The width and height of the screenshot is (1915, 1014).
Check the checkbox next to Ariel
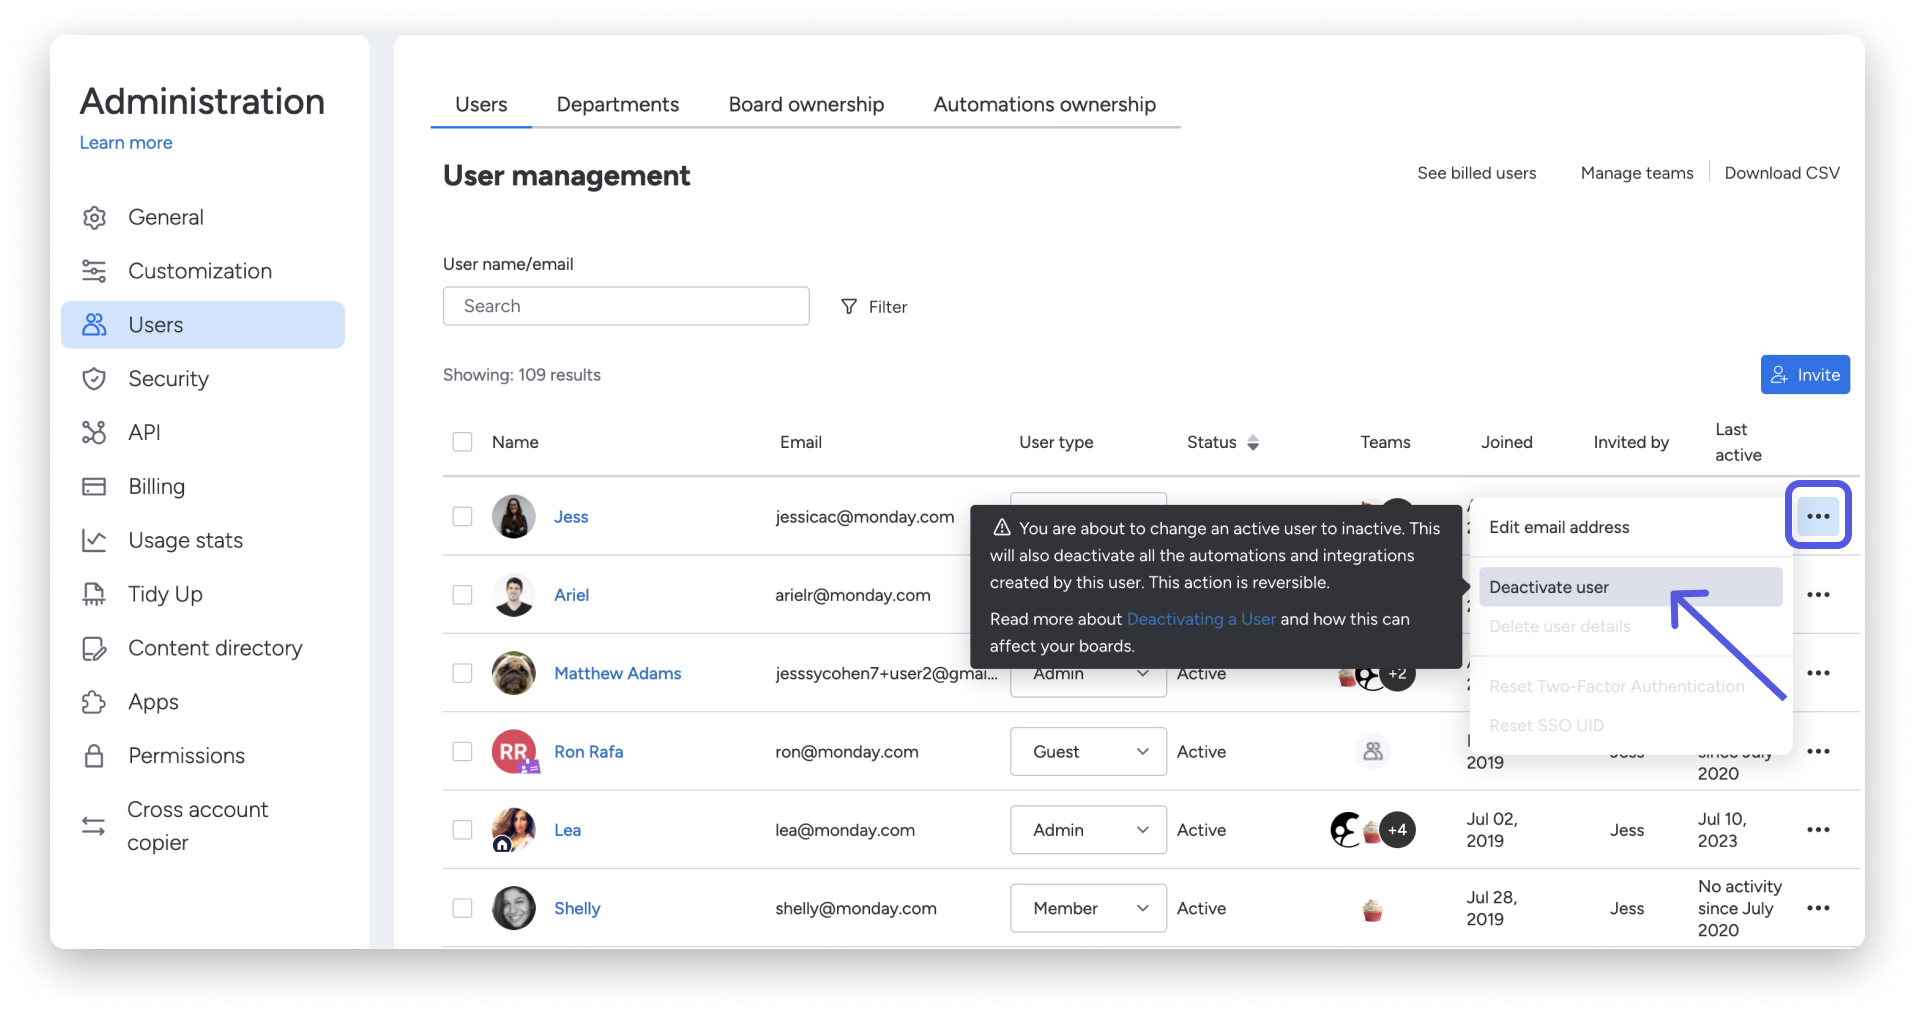click(463, 594)
